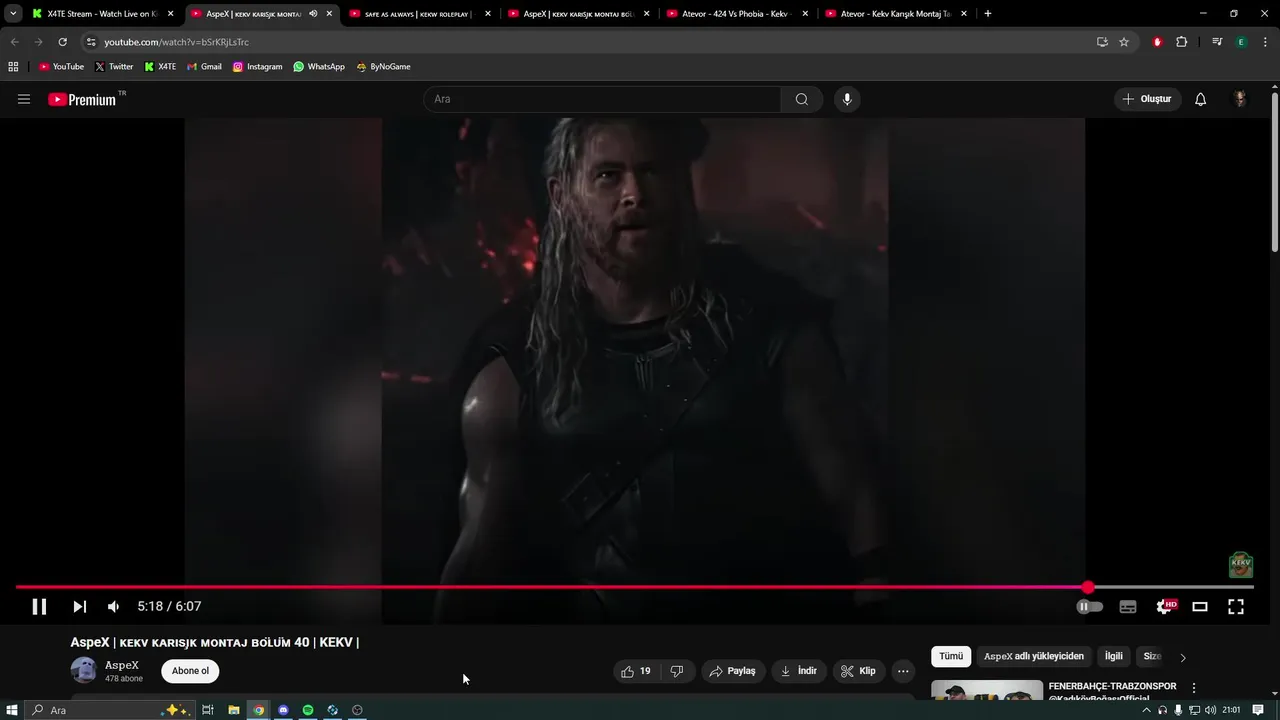Open Spotify from the taskbar

(x=308, y=710)
